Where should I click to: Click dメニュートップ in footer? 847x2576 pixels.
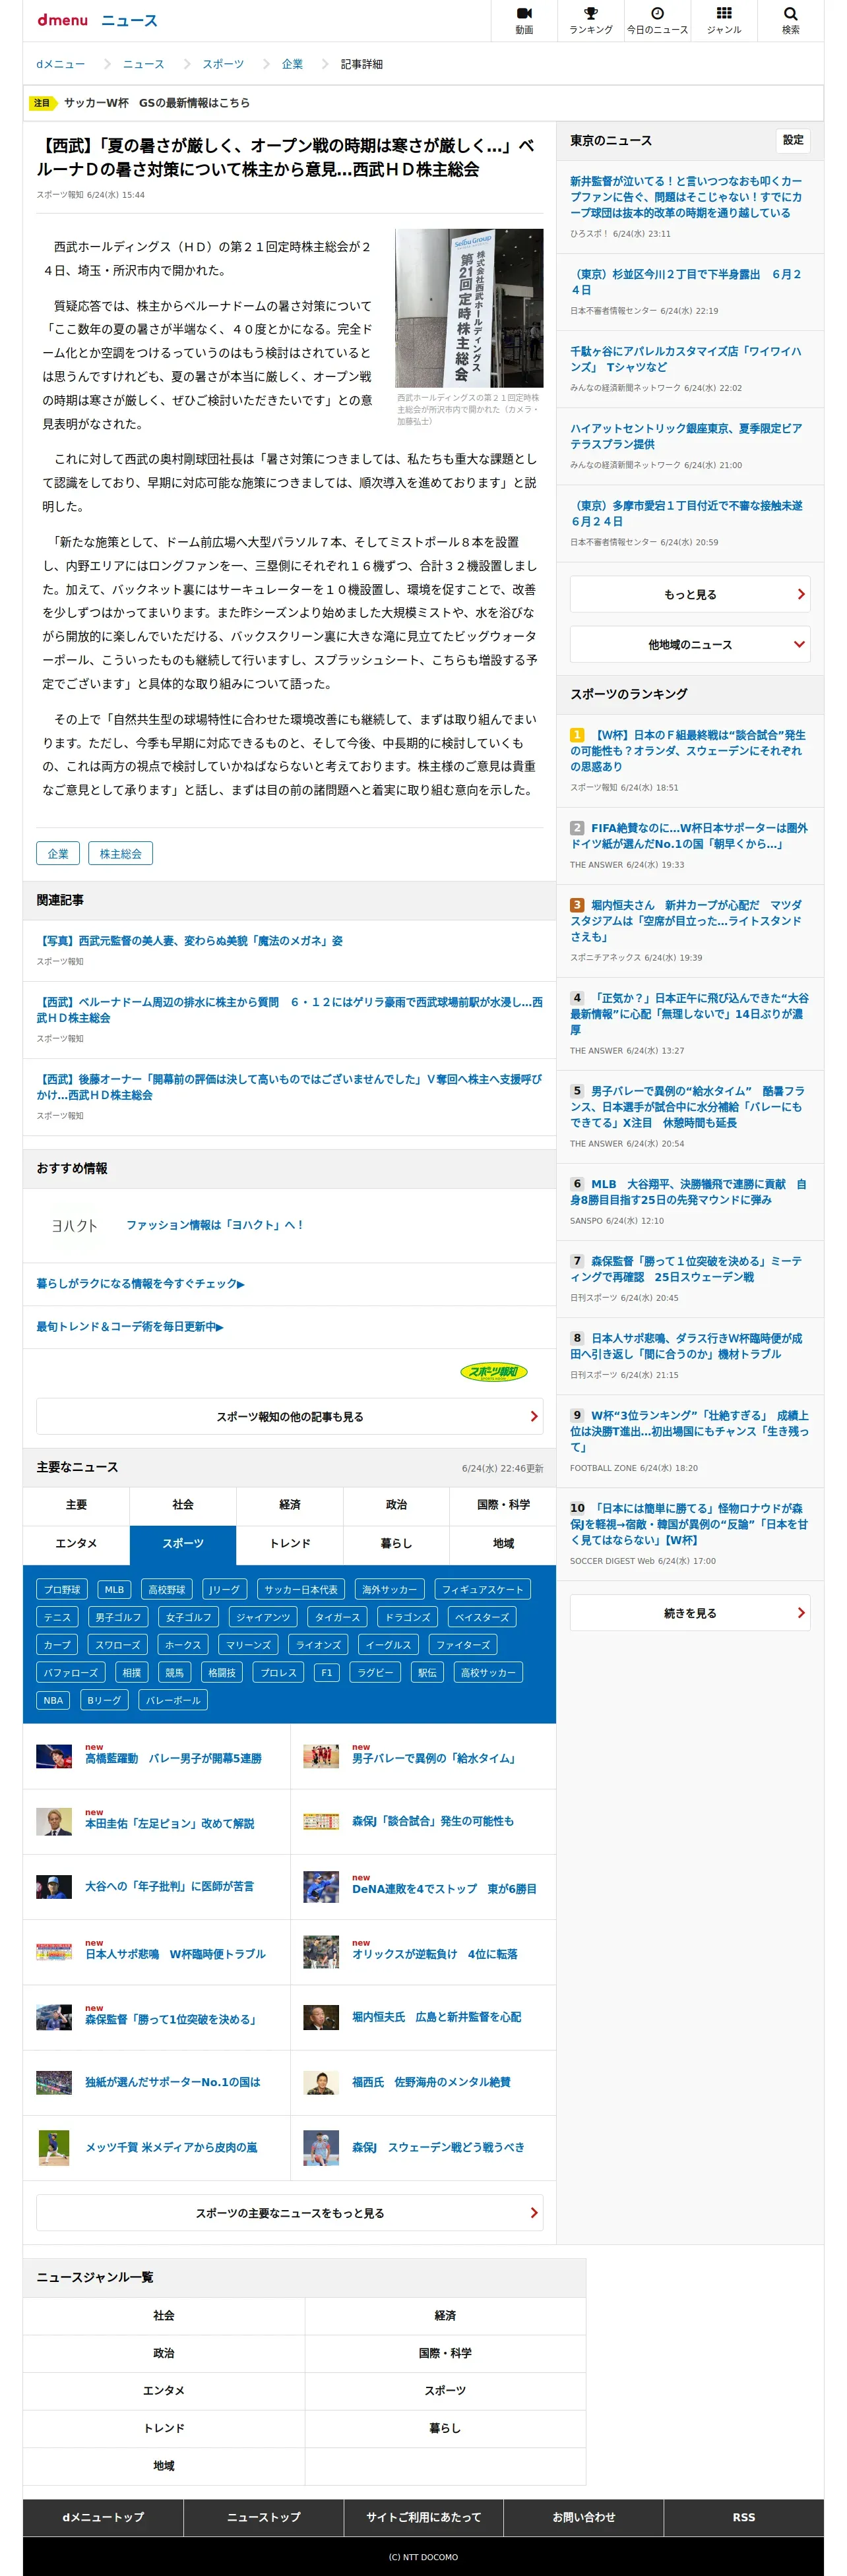point(103,2517)
